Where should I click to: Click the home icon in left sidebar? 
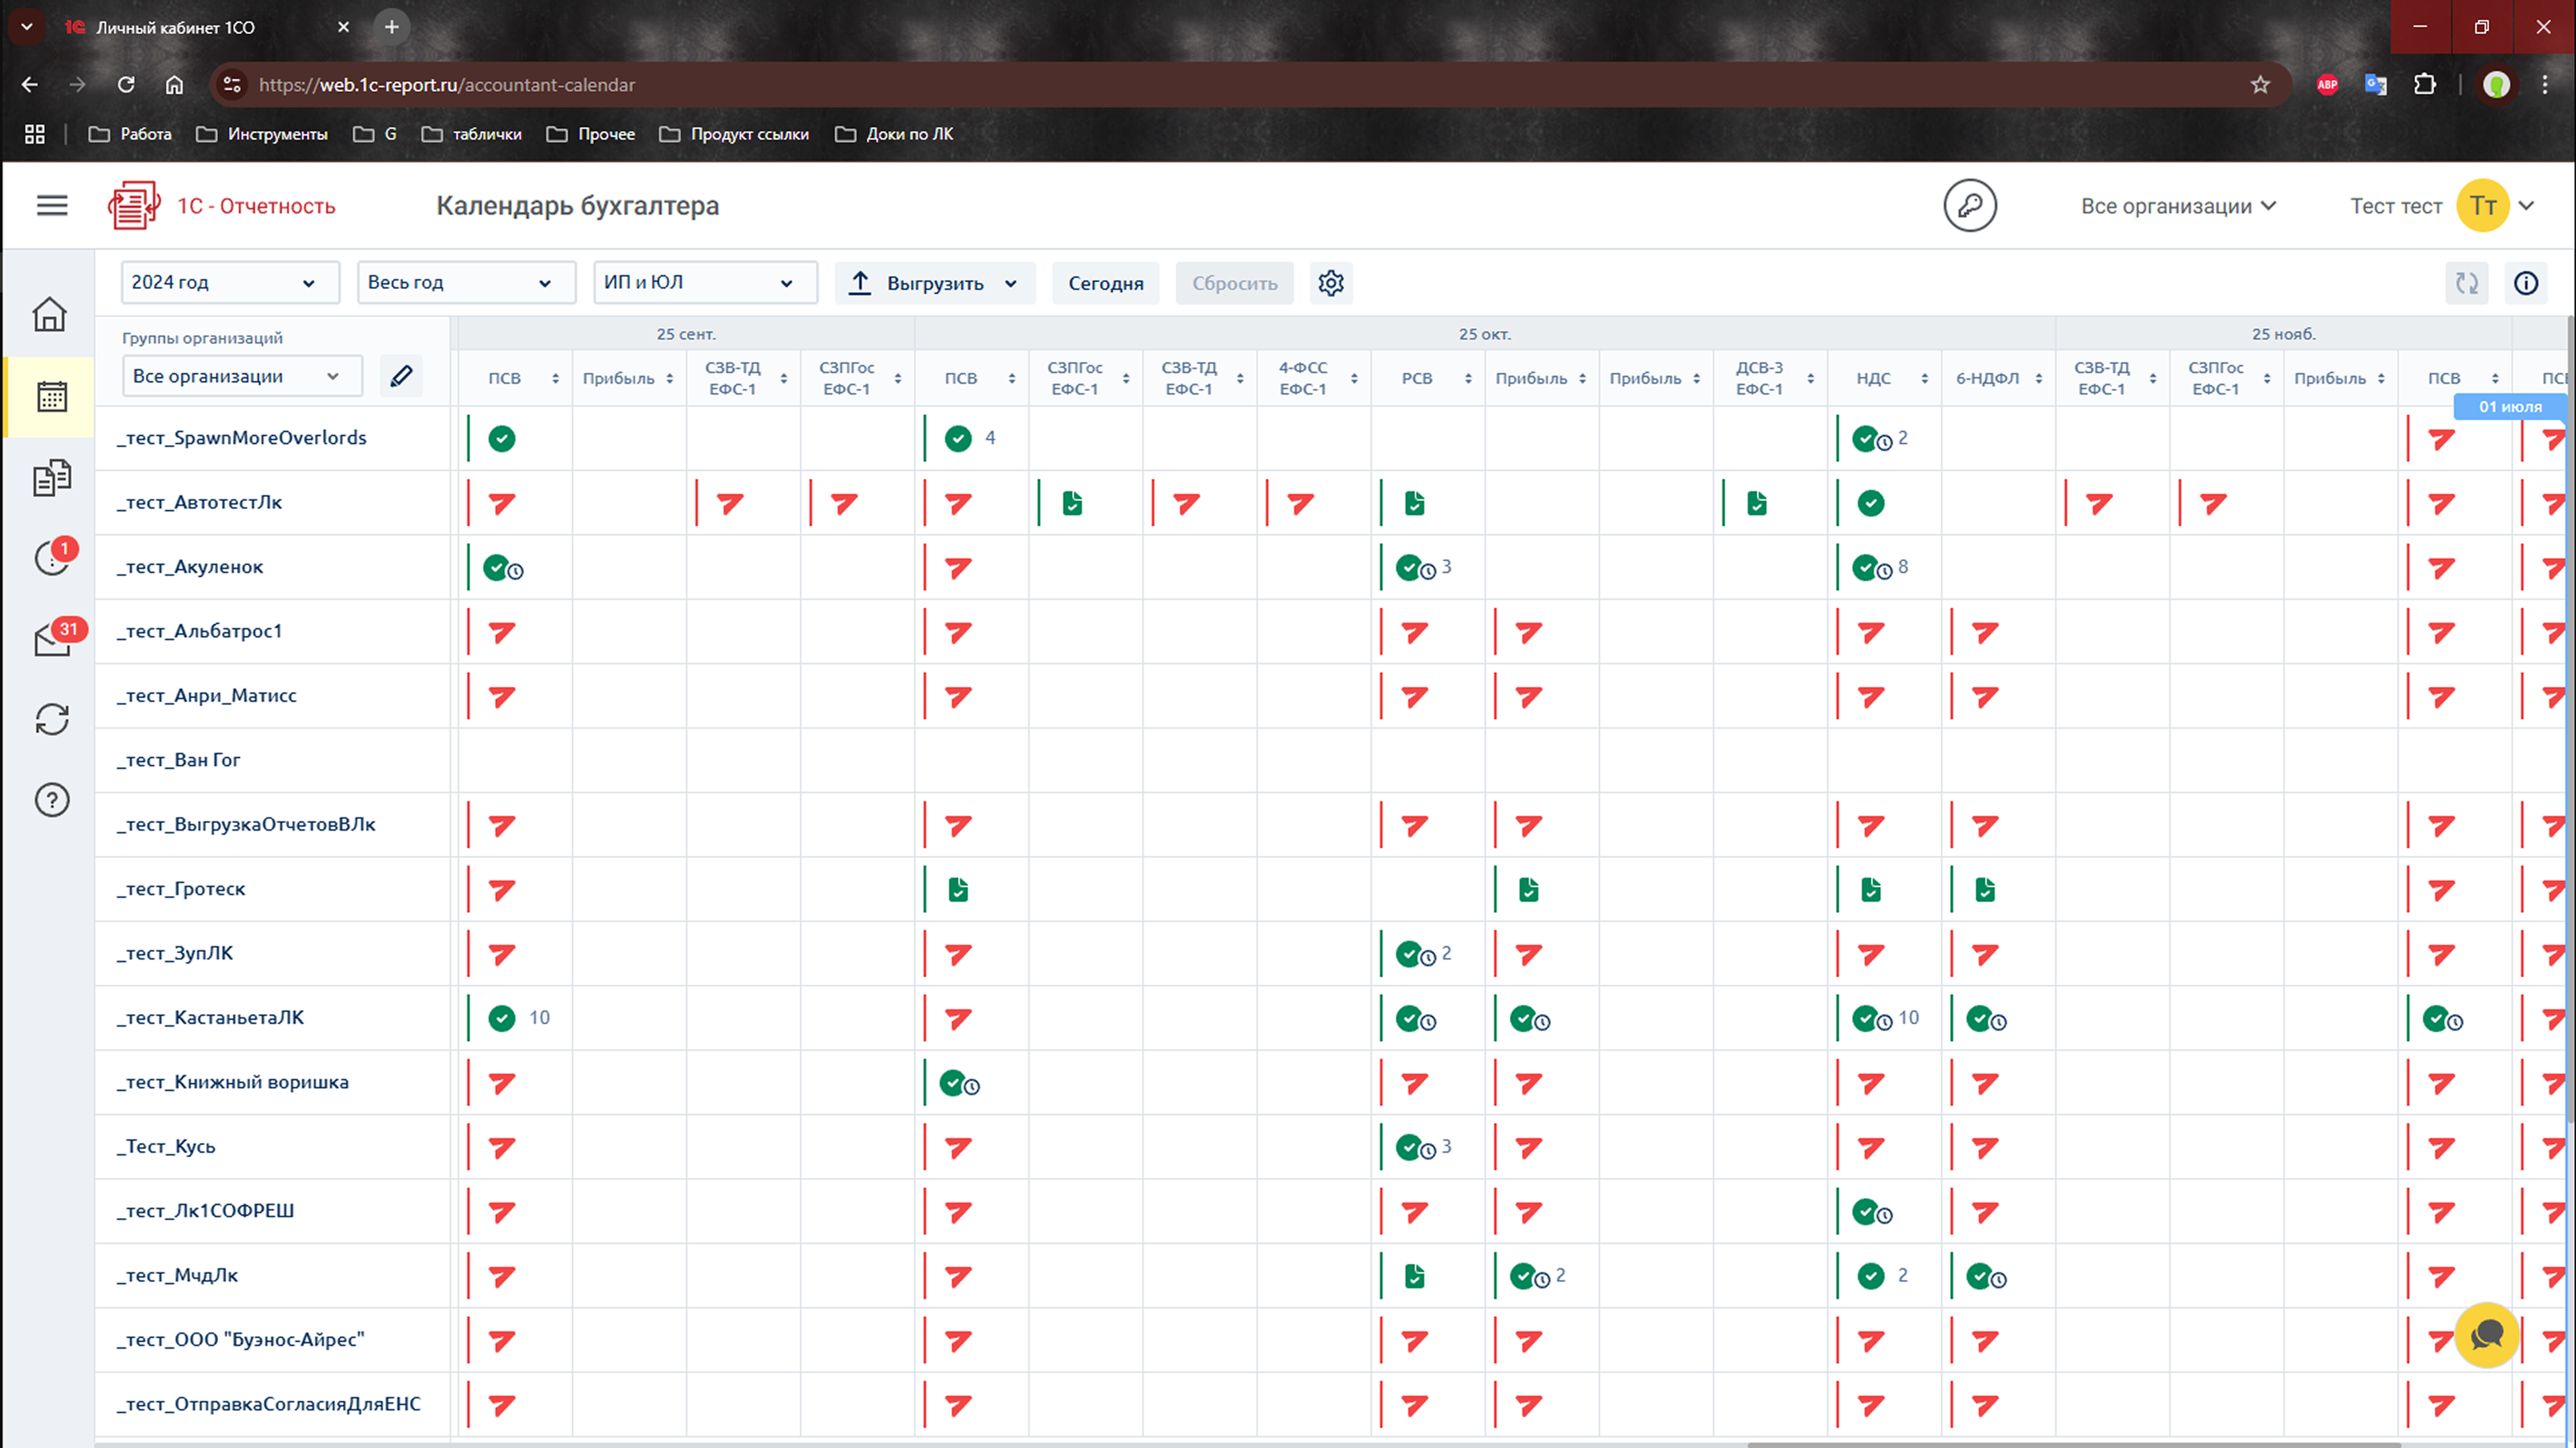coord(50,315)
